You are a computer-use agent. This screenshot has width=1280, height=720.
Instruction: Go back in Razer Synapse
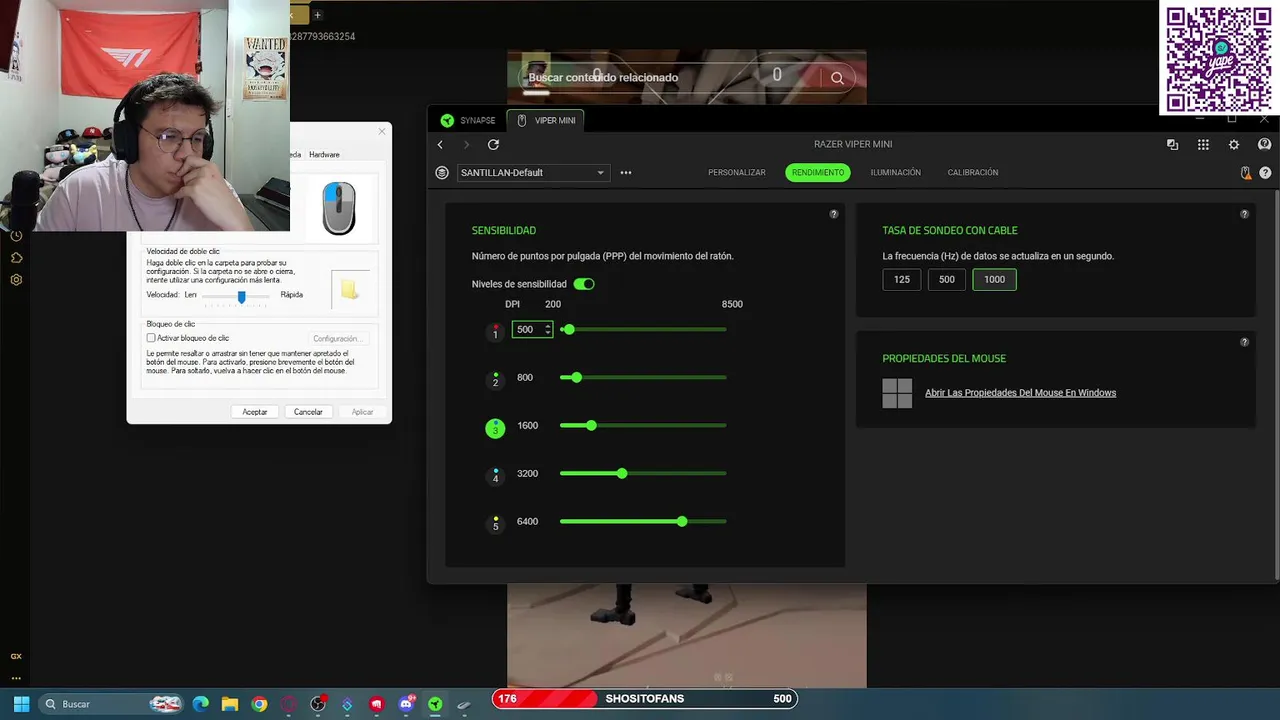(440, 145)
